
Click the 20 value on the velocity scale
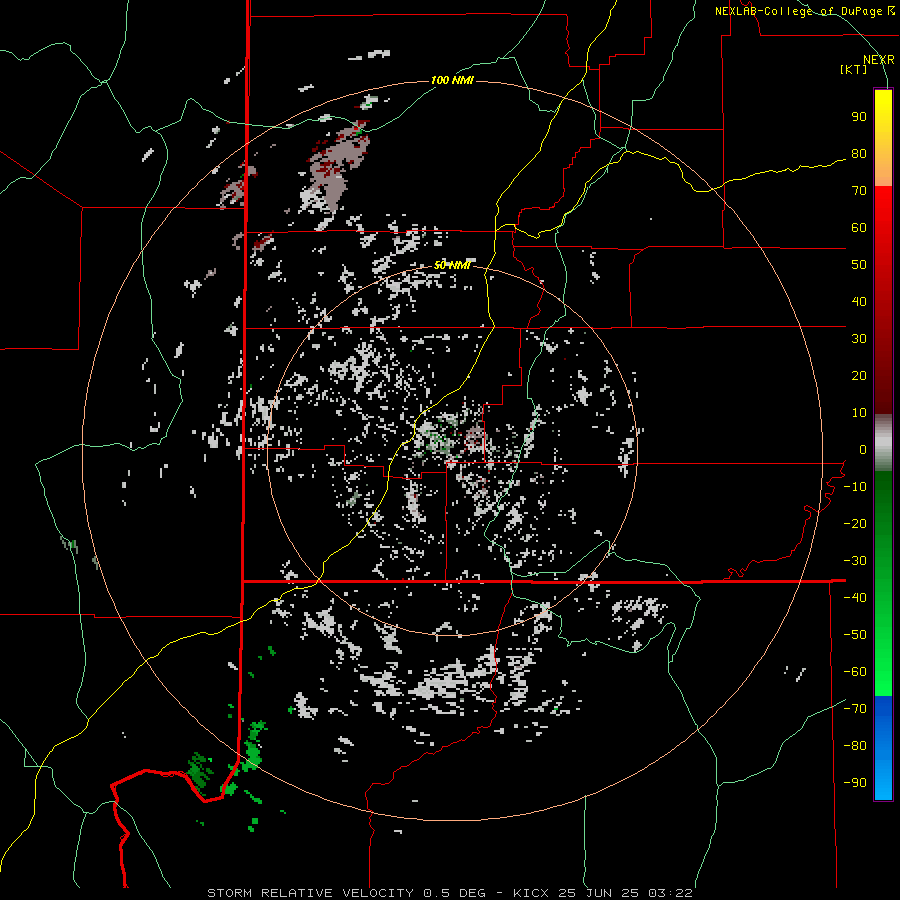[x=859, y=376]
